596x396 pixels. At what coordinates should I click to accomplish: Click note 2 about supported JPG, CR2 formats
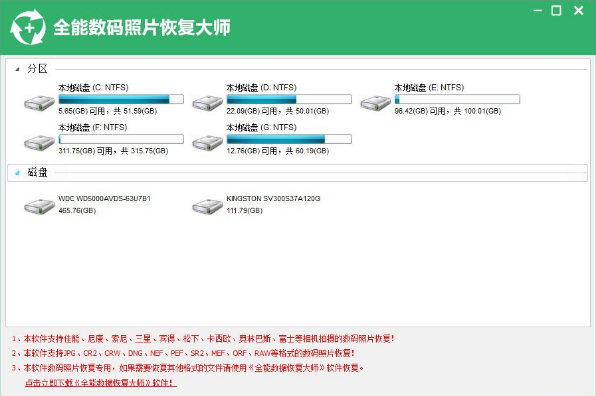(x=183, y=353)
